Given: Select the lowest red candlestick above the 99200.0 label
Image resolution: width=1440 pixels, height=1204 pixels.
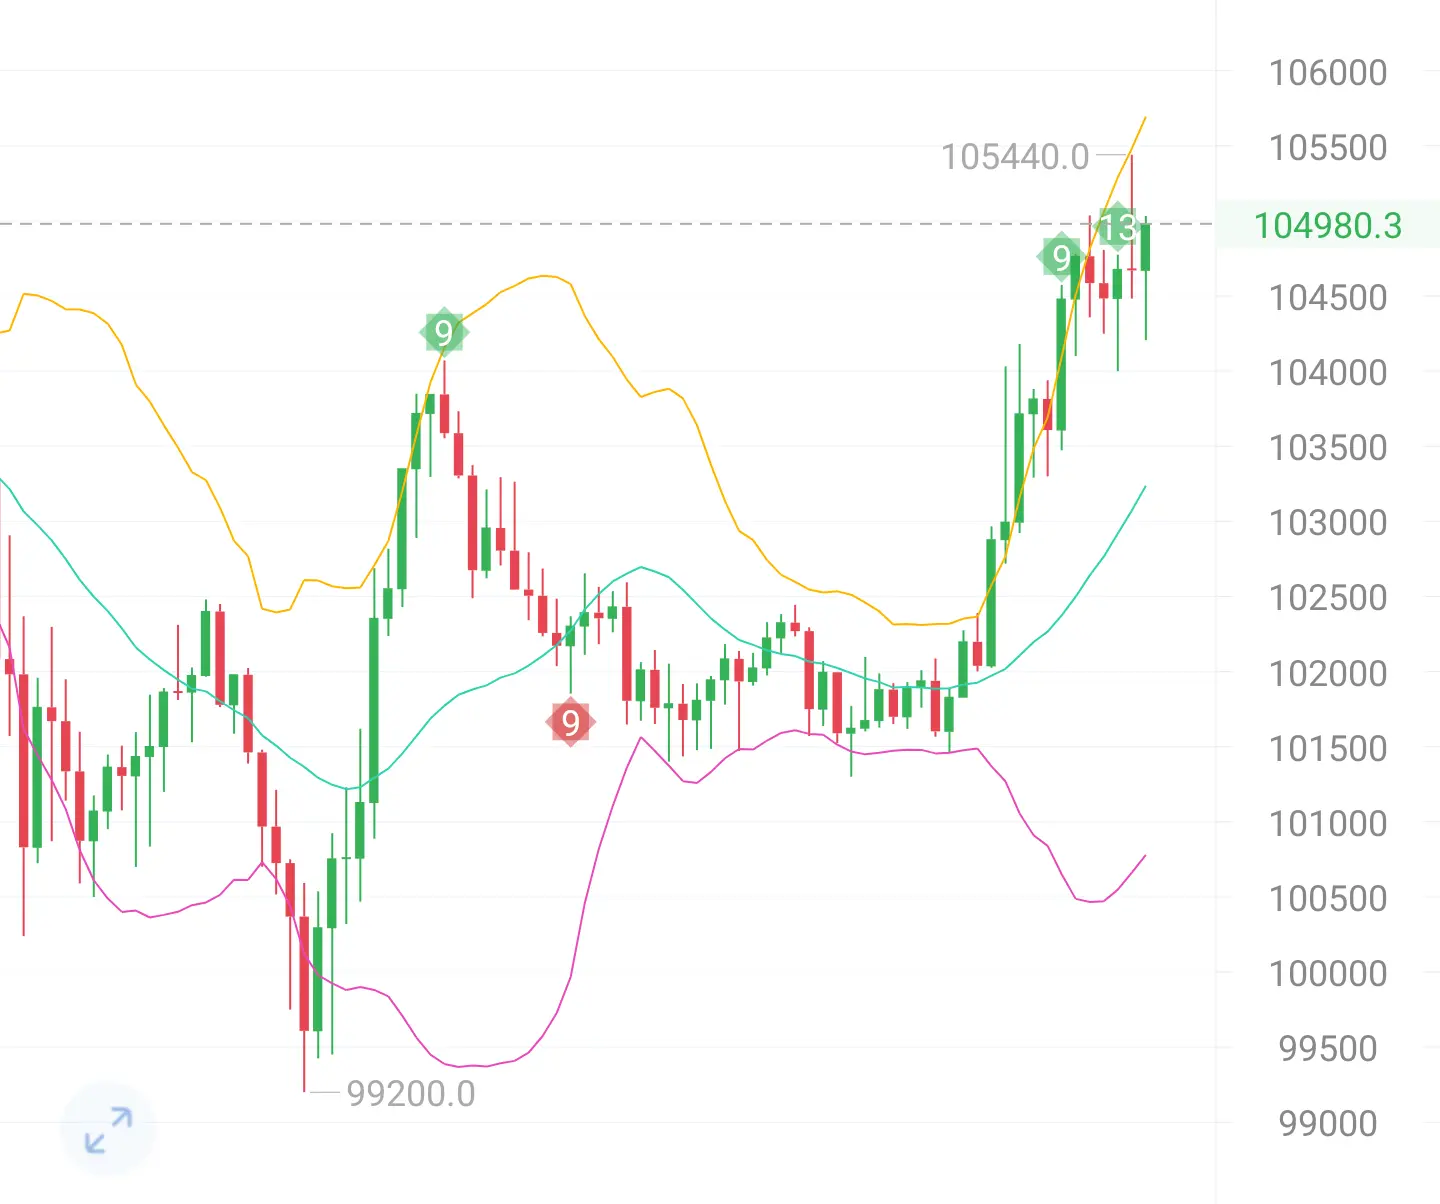Looking at the screenshot, I should [x=304, y=972].
